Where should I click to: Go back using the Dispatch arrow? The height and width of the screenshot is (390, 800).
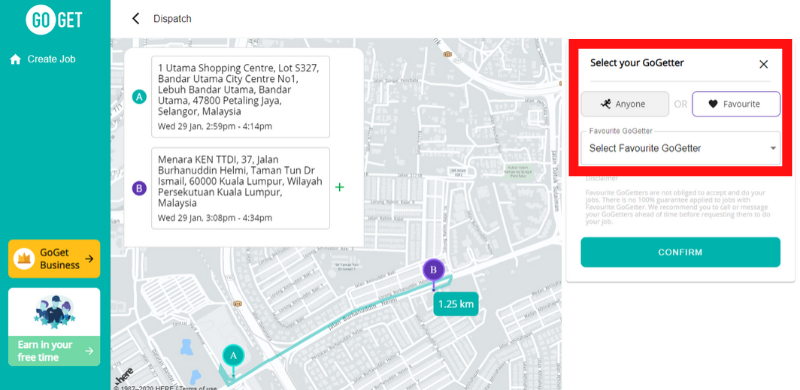135,19
